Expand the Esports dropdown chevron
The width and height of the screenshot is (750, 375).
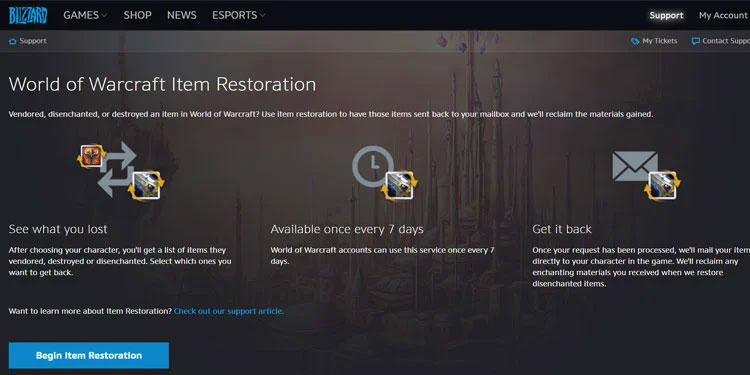pos(262,16)
